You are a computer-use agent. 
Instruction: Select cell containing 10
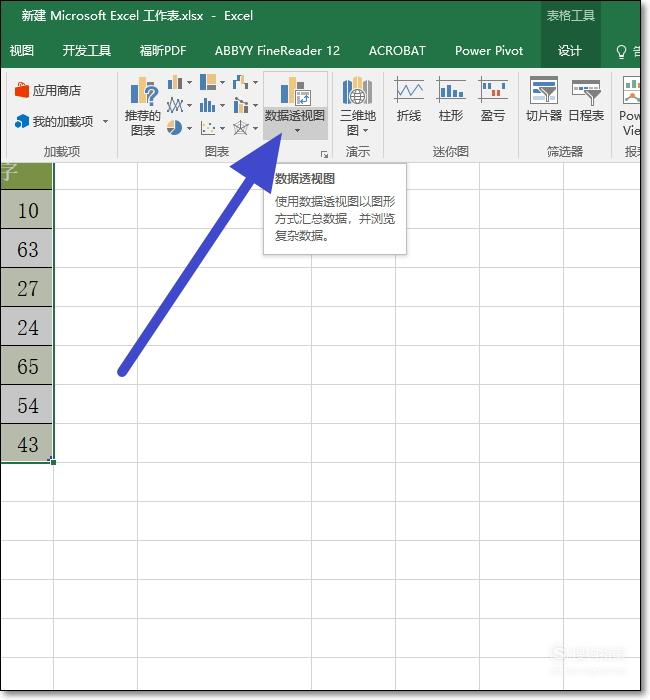27,209
